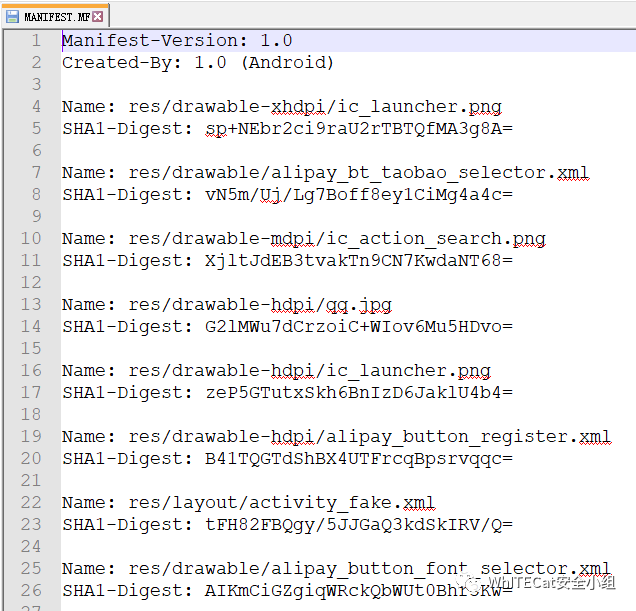
Task: Click the ic_action_search.png Name line
Action: 304,239
